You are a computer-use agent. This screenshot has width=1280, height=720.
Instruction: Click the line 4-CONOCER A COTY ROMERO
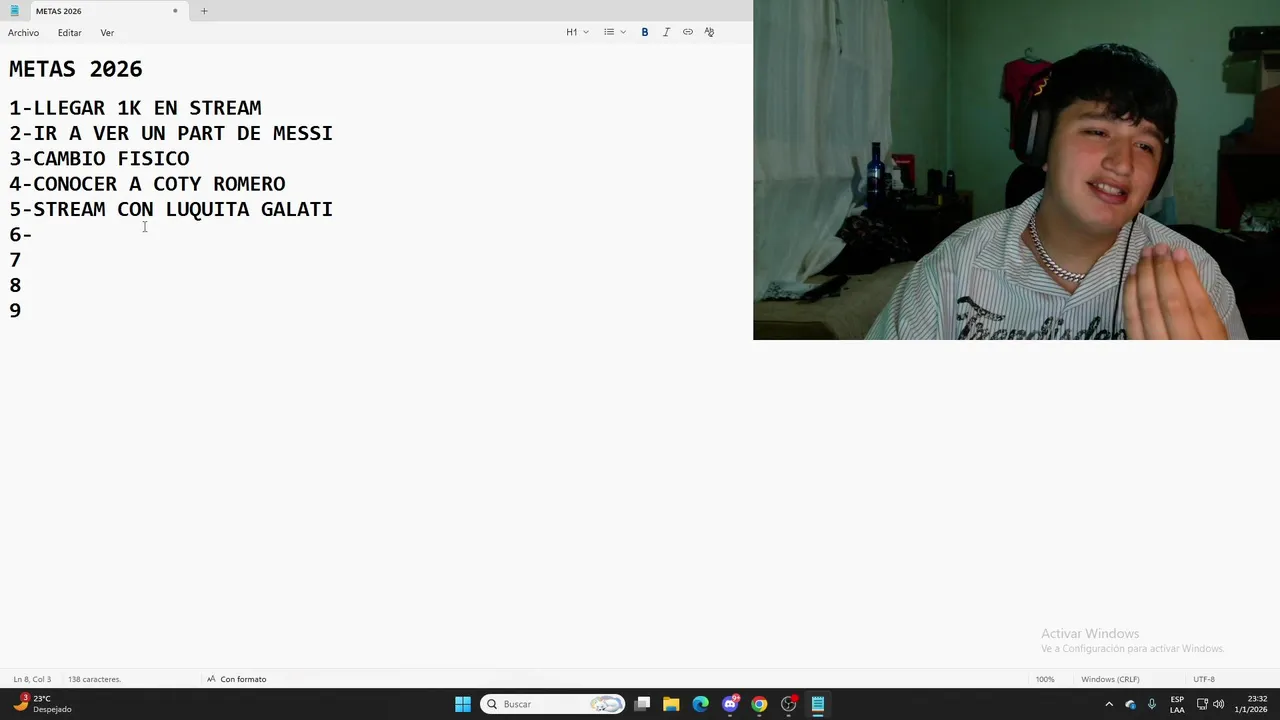147,184
